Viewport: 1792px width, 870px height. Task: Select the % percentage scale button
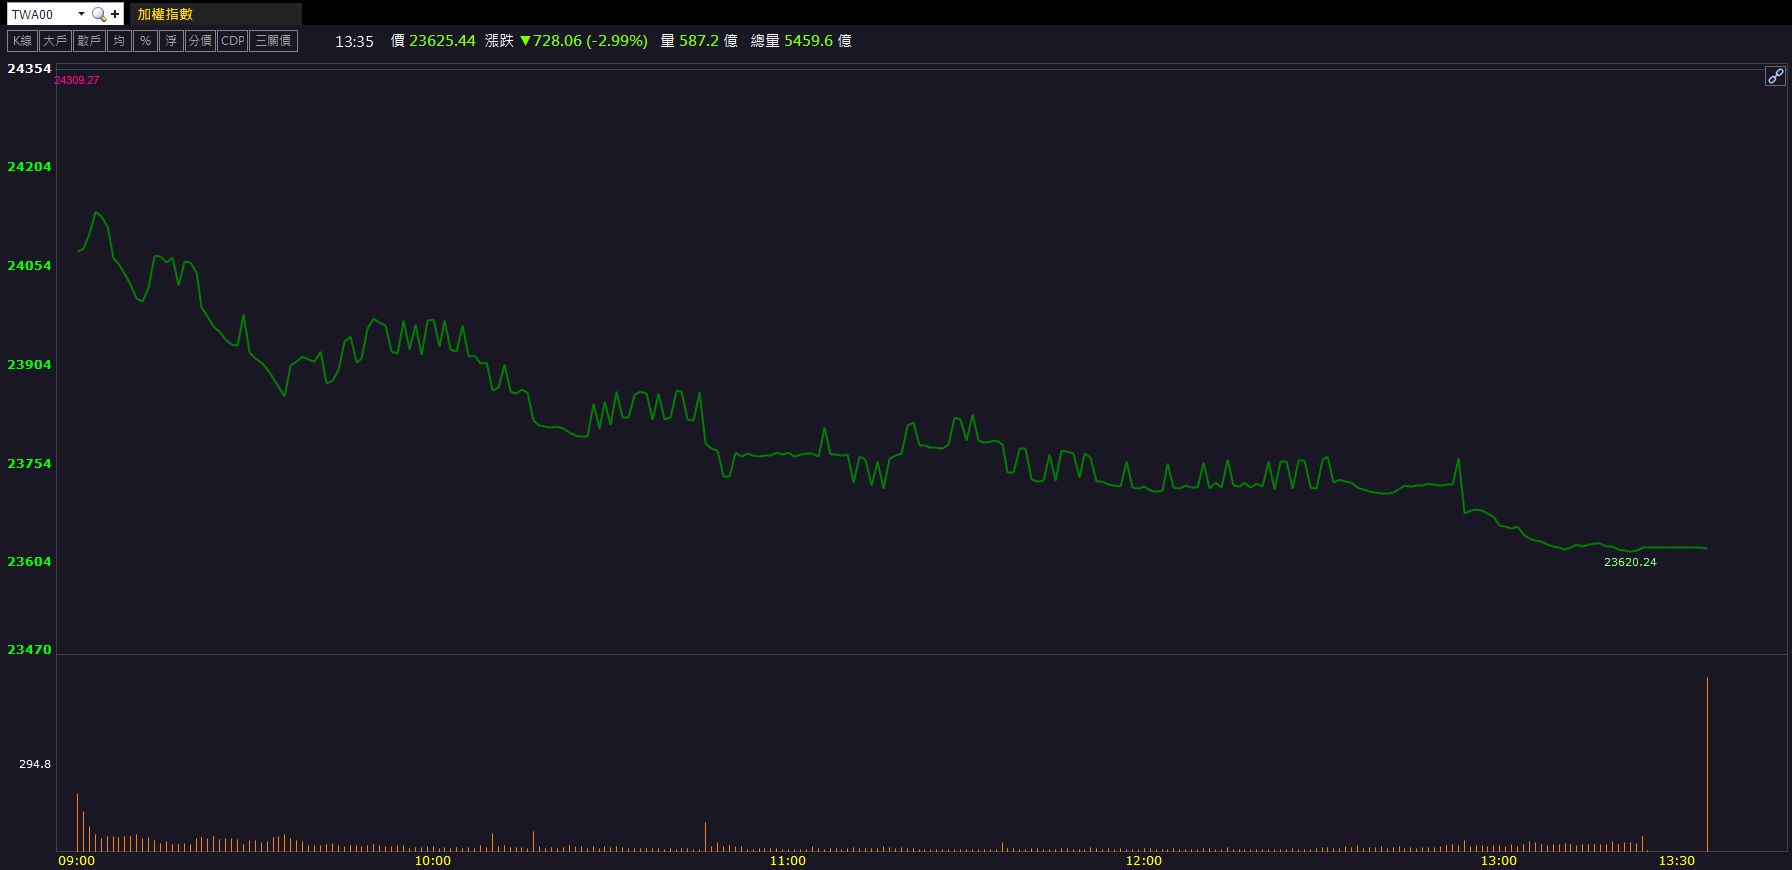pos(145,41)
